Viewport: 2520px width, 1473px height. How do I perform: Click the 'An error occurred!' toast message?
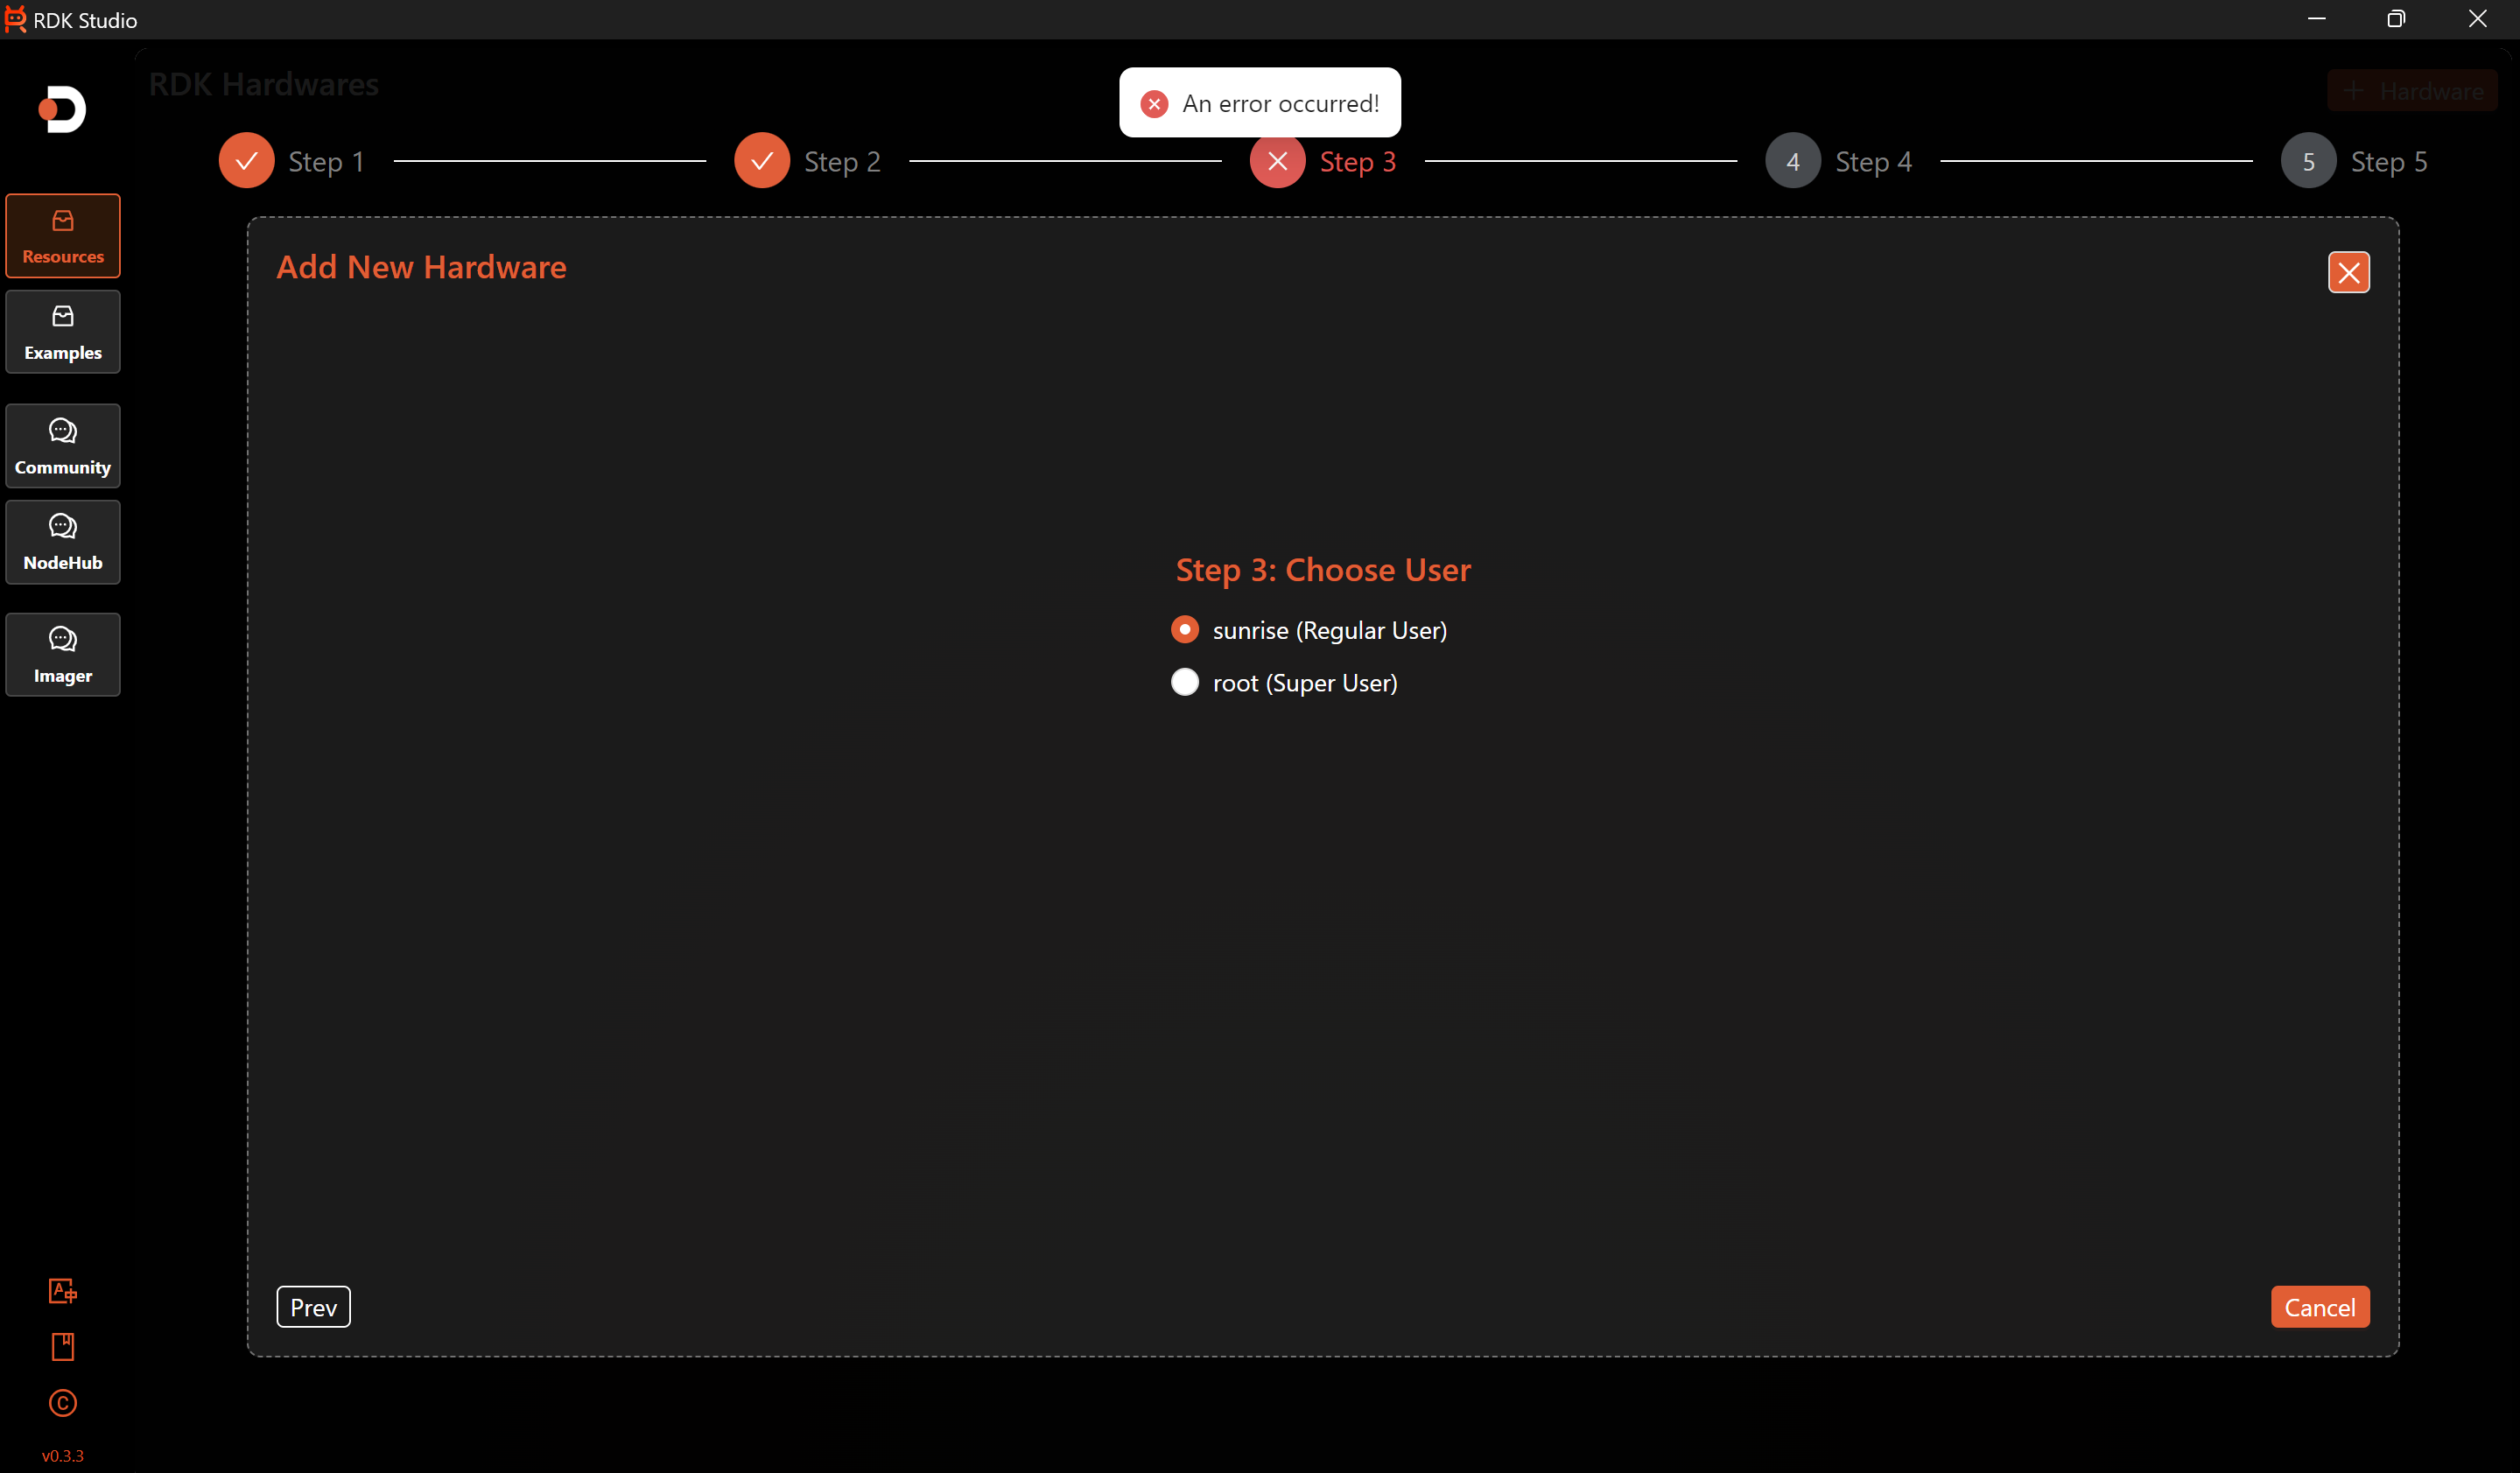[1260, 103]
